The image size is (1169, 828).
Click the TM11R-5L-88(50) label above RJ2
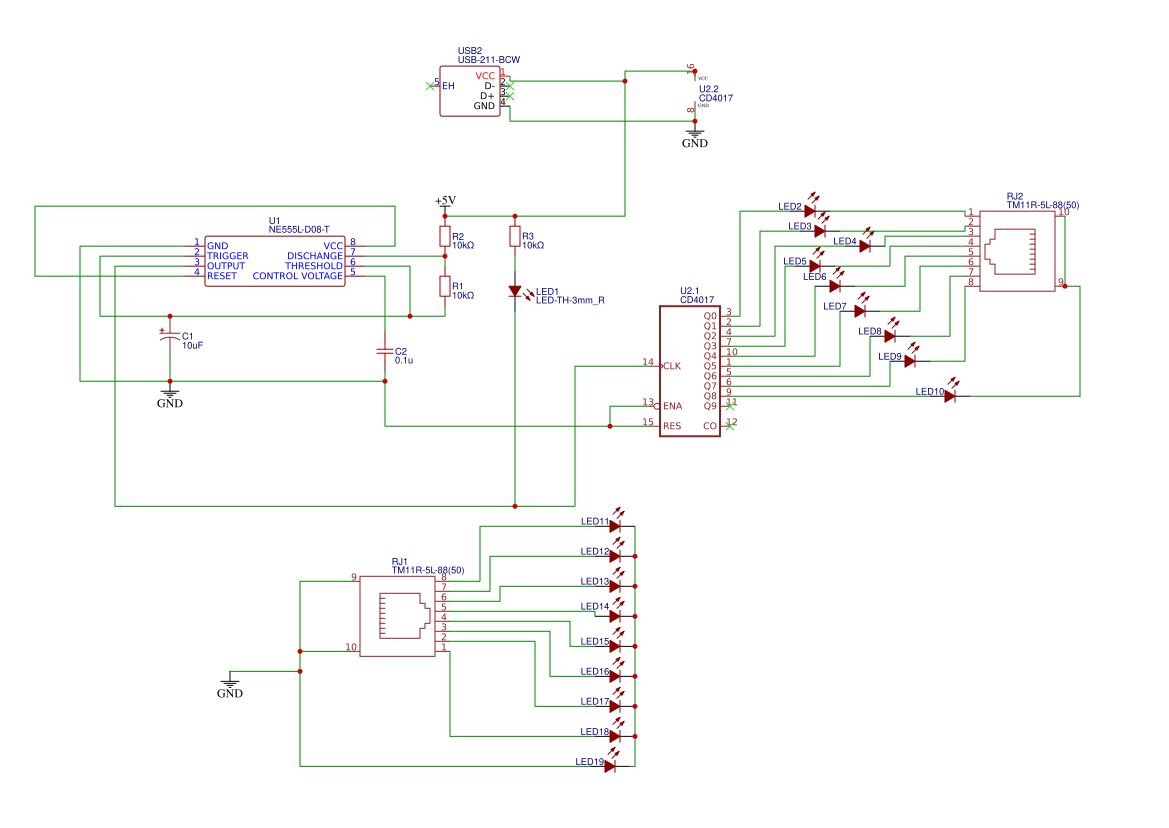click(1043, 206)
